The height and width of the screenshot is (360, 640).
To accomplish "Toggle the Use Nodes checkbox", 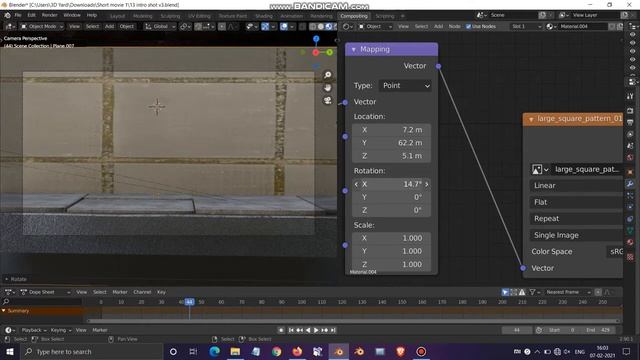I will pyautogui.click(x=469, y=27).
